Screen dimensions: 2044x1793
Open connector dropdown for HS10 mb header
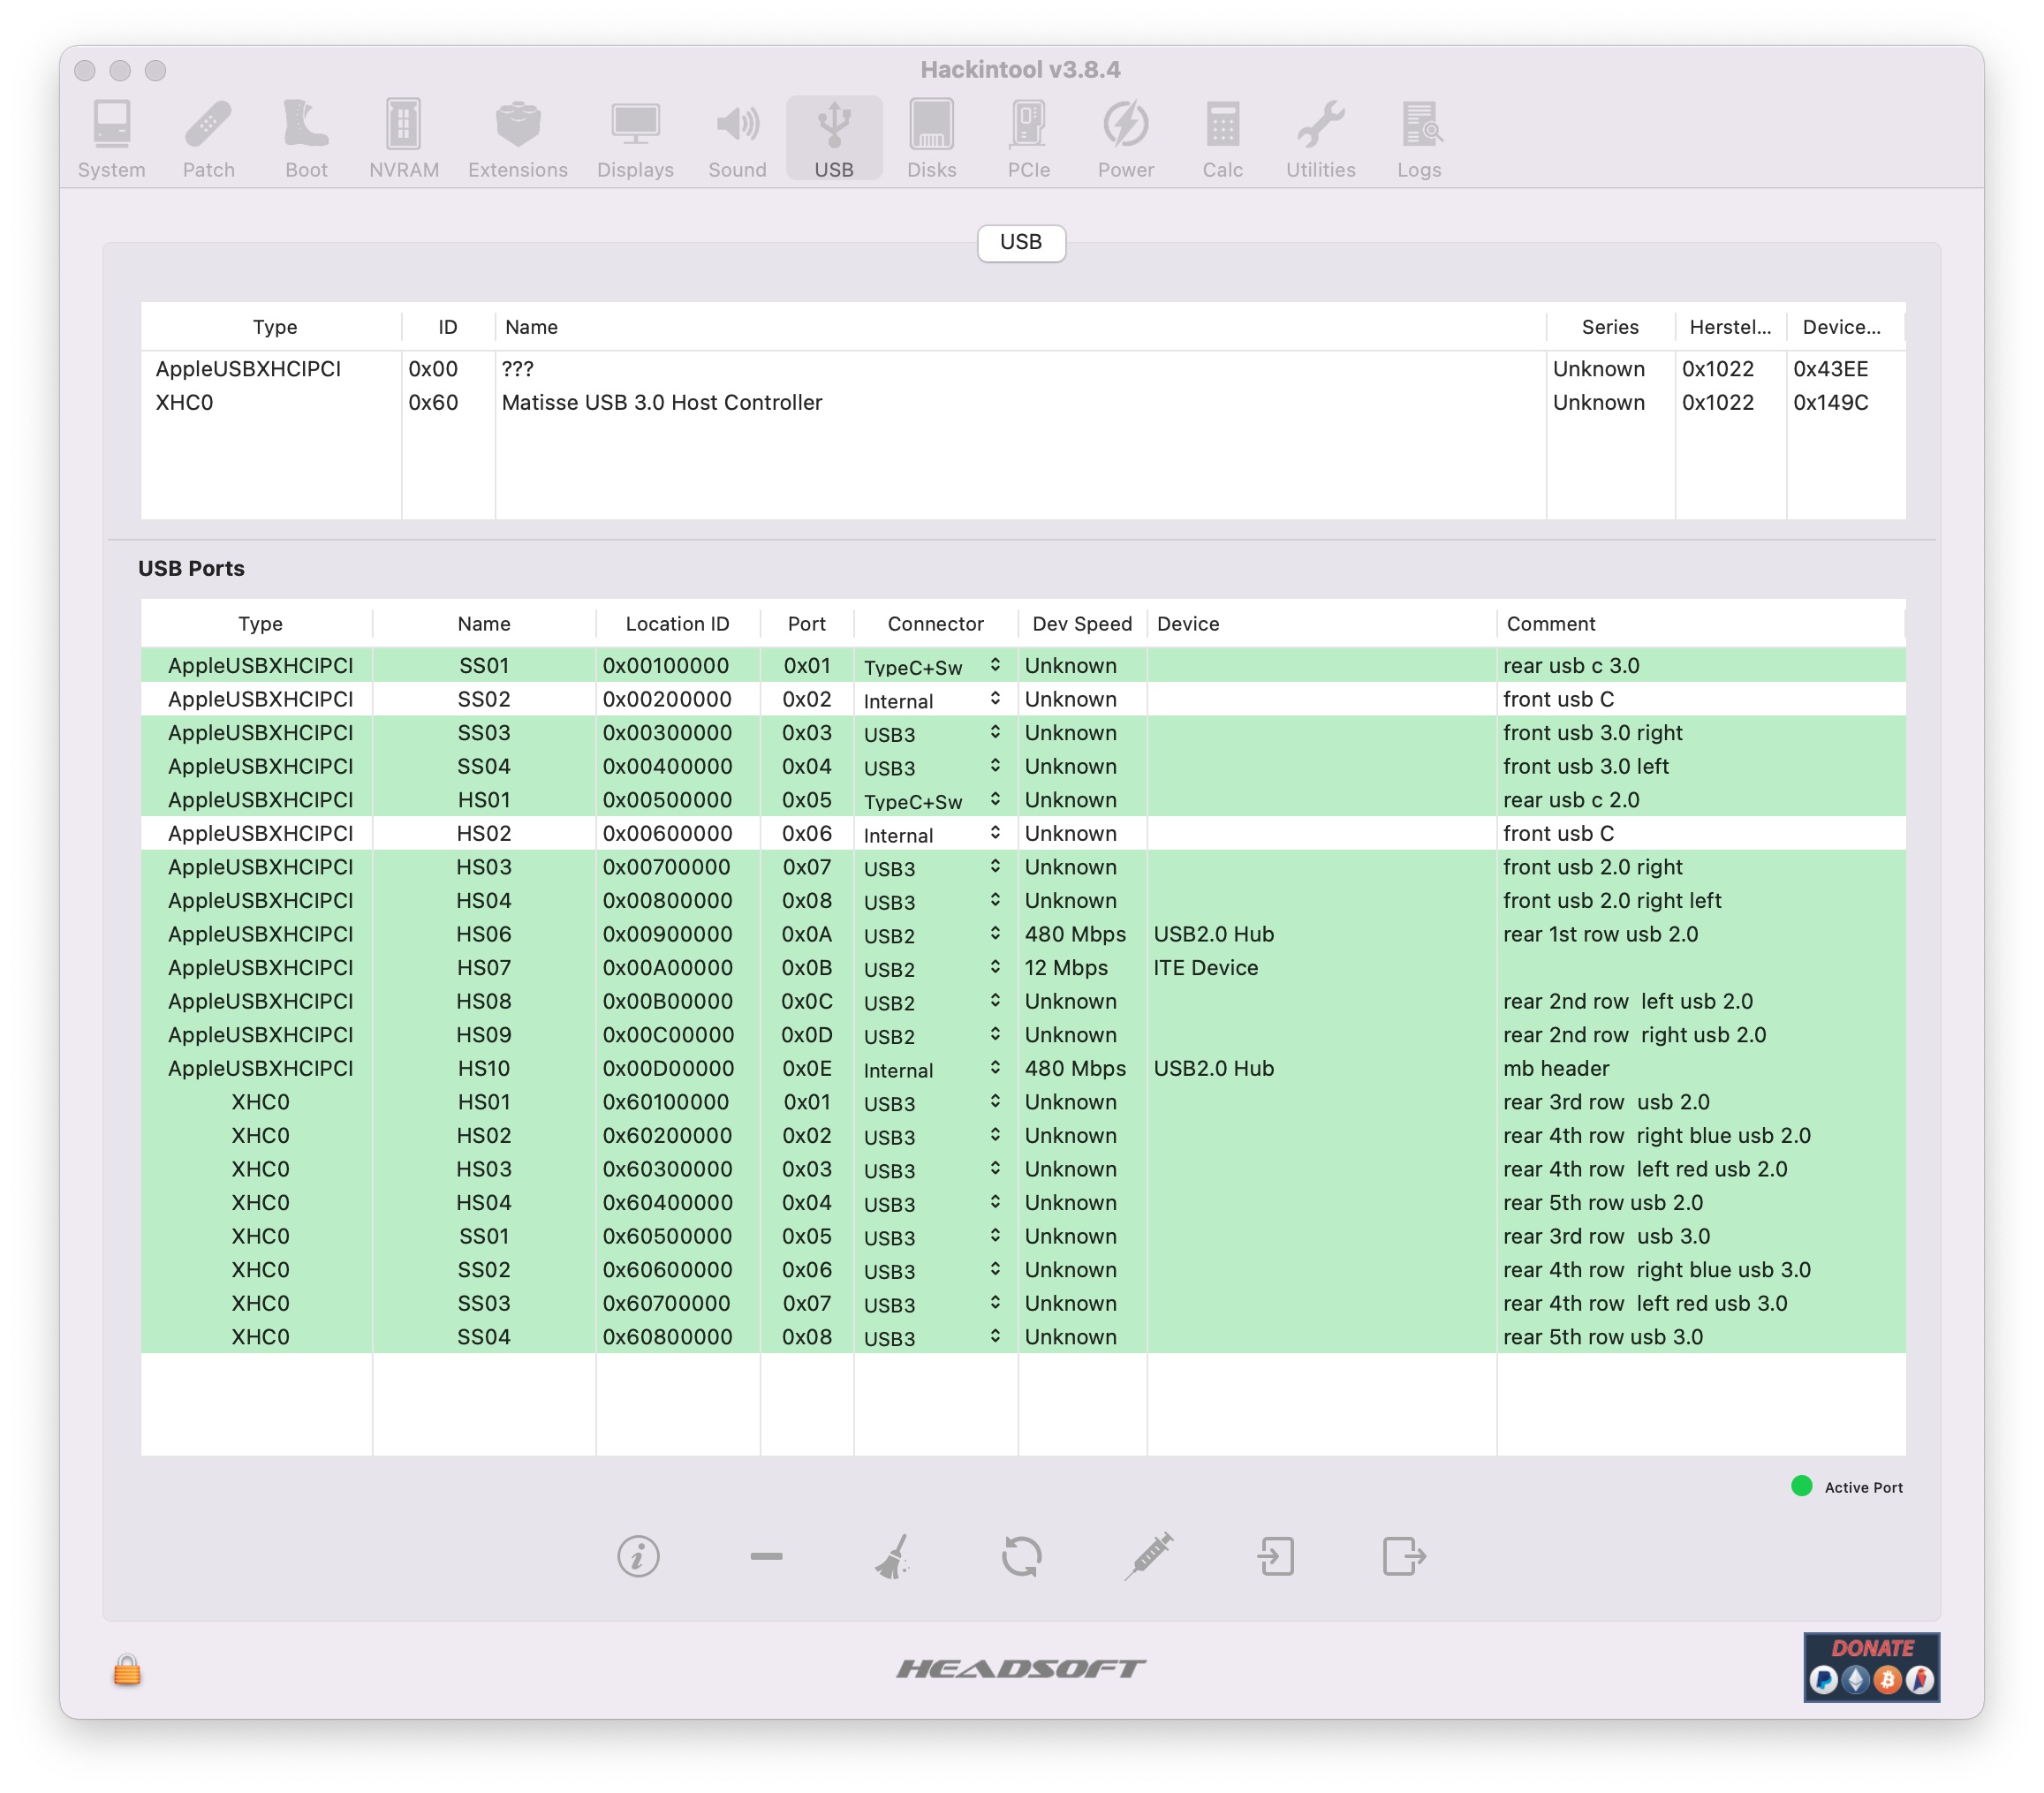click(x=995, y=1068)
